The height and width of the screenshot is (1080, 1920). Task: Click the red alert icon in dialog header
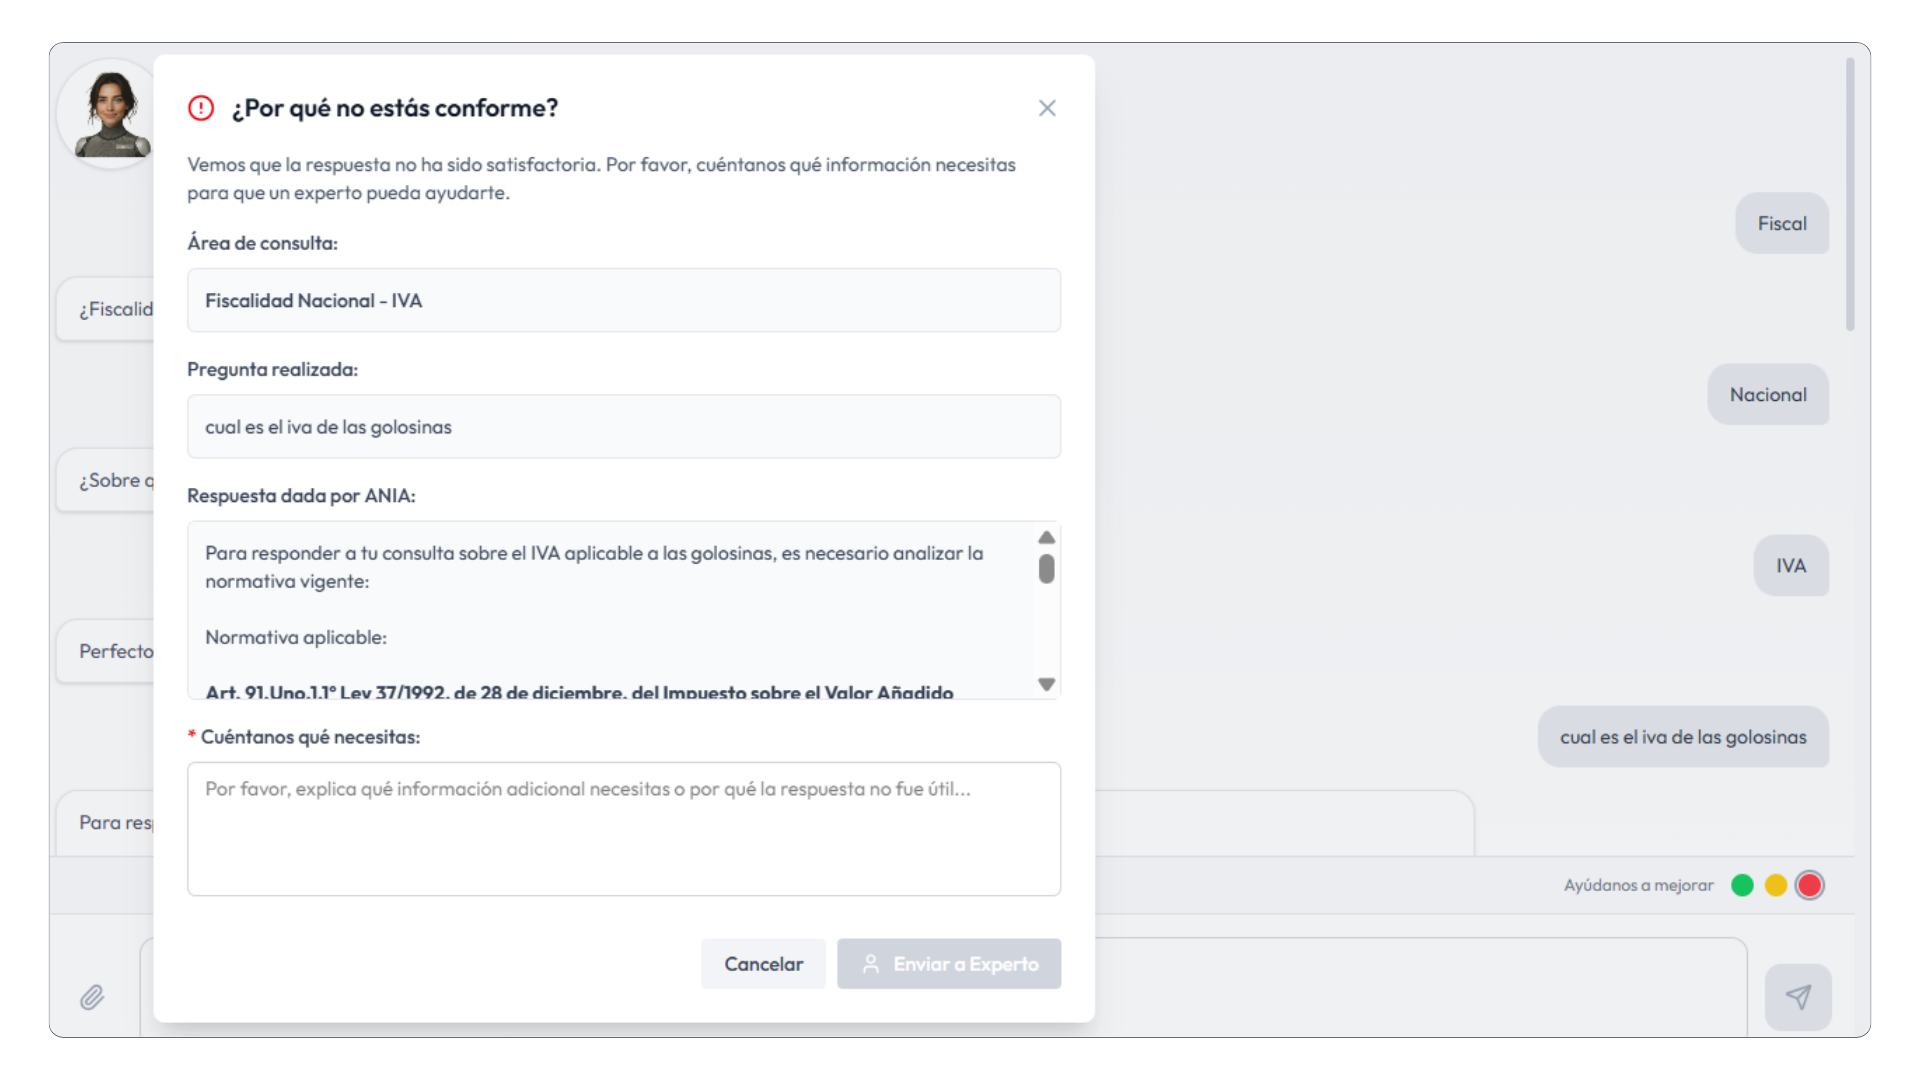pyautogui.click(x=201, y=108)
